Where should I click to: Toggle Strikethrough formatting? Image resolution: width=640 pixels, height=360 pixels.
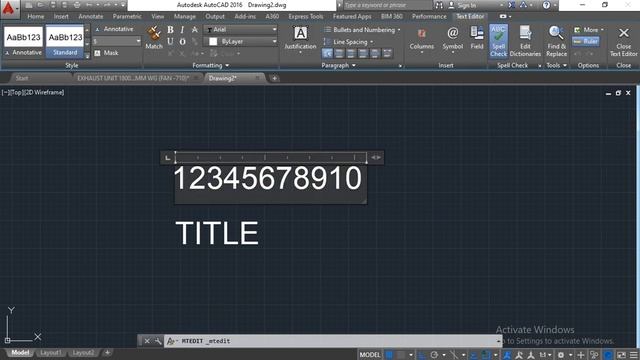click(x=195, y=29)
